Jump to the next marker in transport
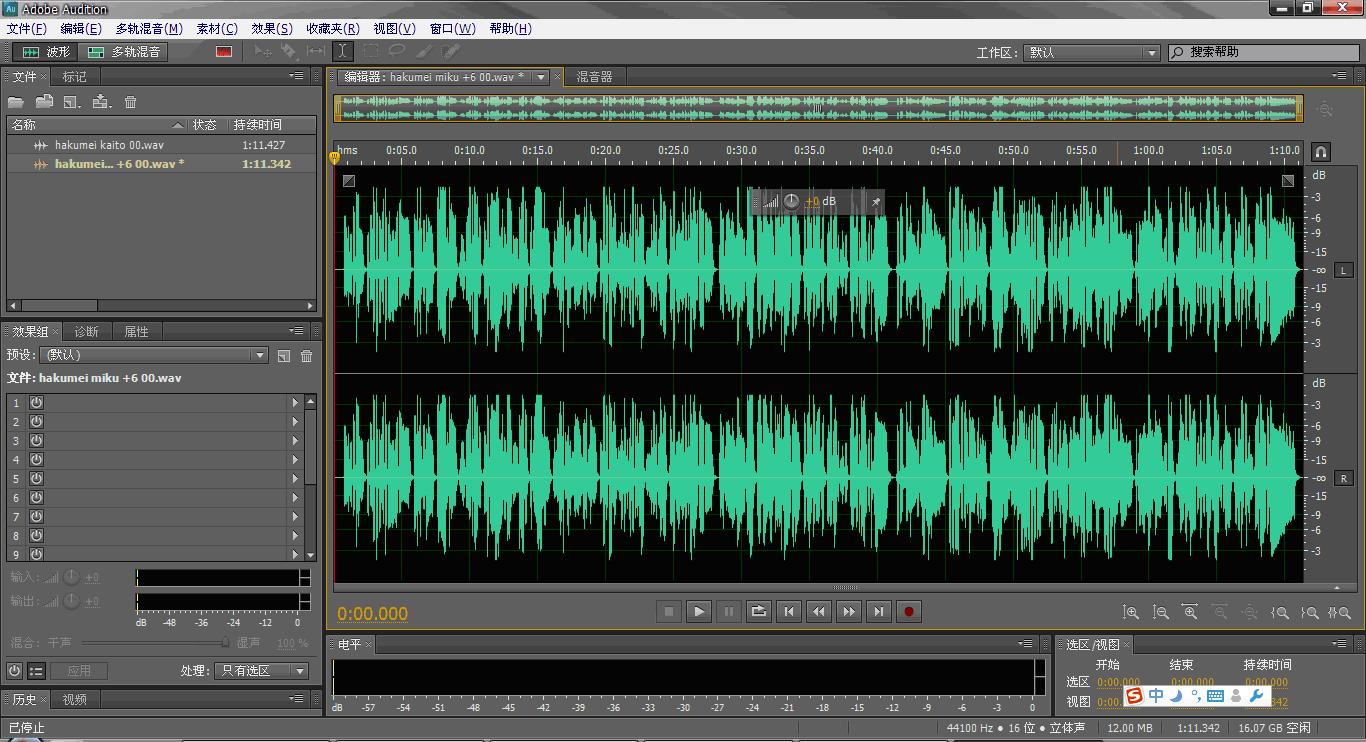 tap(879, 611)
